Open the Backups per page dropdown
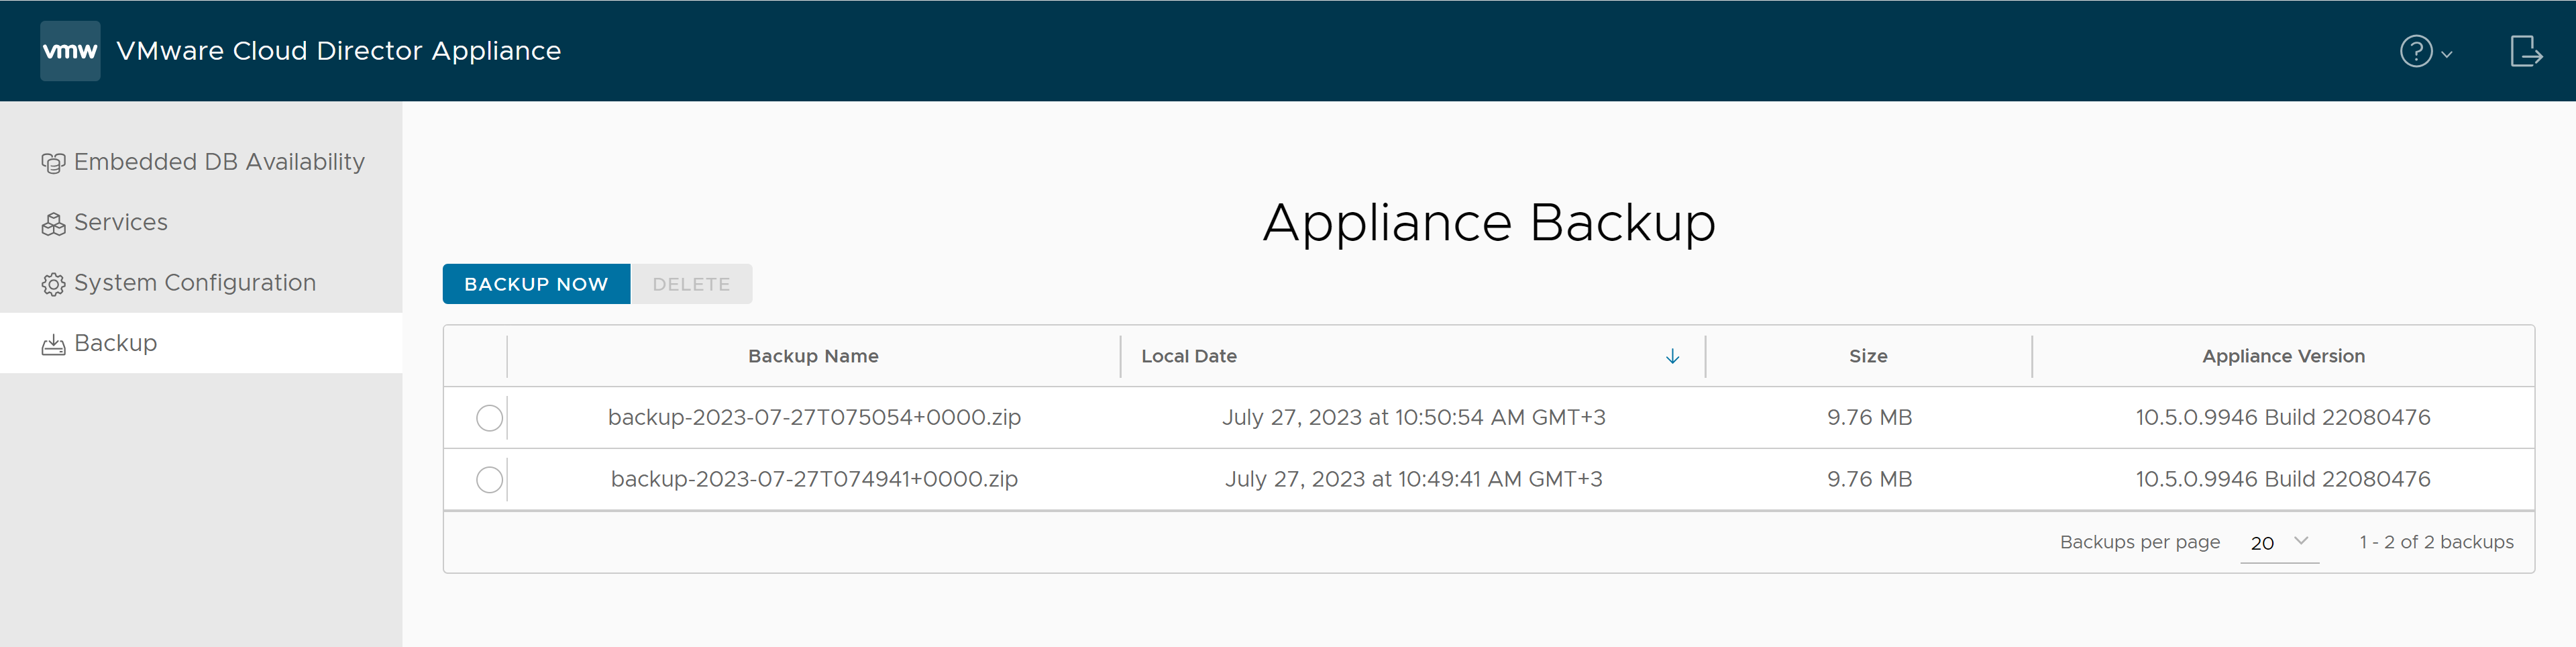This screenshot has width=2576, height=647. click(2279, 542)
